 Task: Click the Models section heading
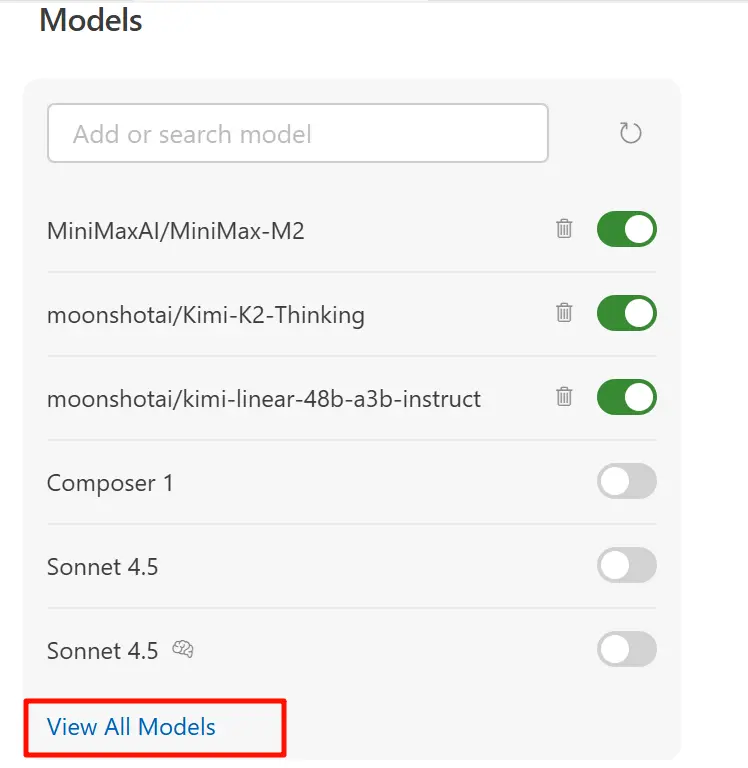click(x=91, y=20)
